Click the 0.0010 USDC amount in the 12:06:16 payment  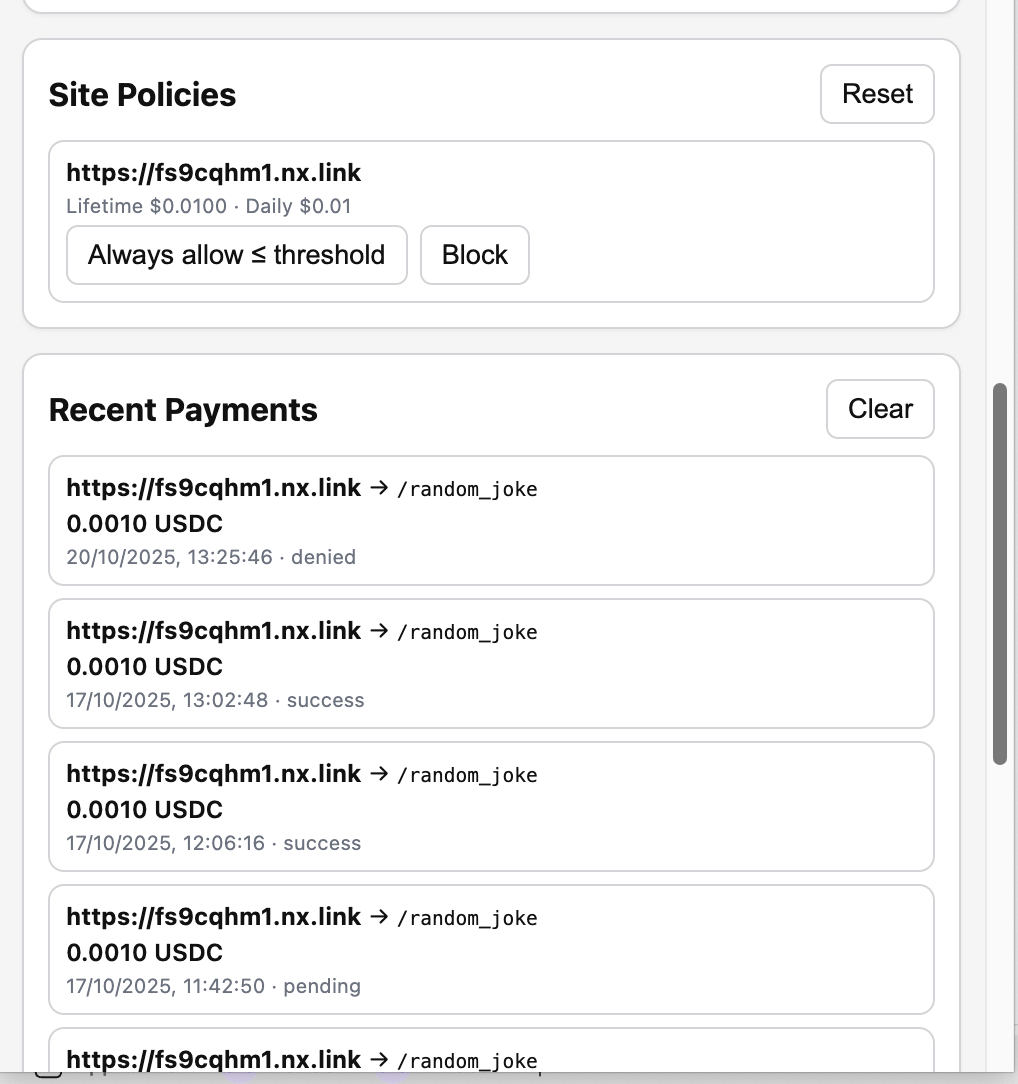[144, 809]
